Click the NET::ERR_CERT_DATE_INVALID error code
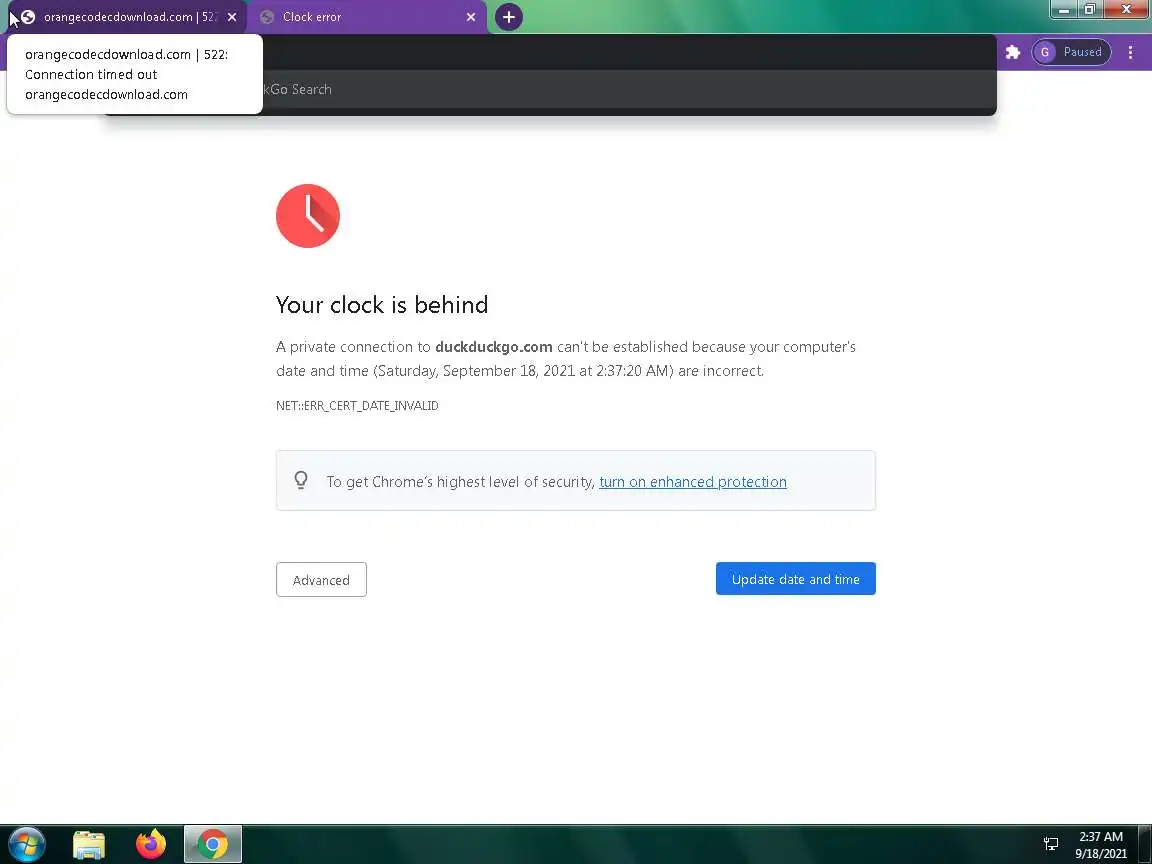 [x=357, y=406]
